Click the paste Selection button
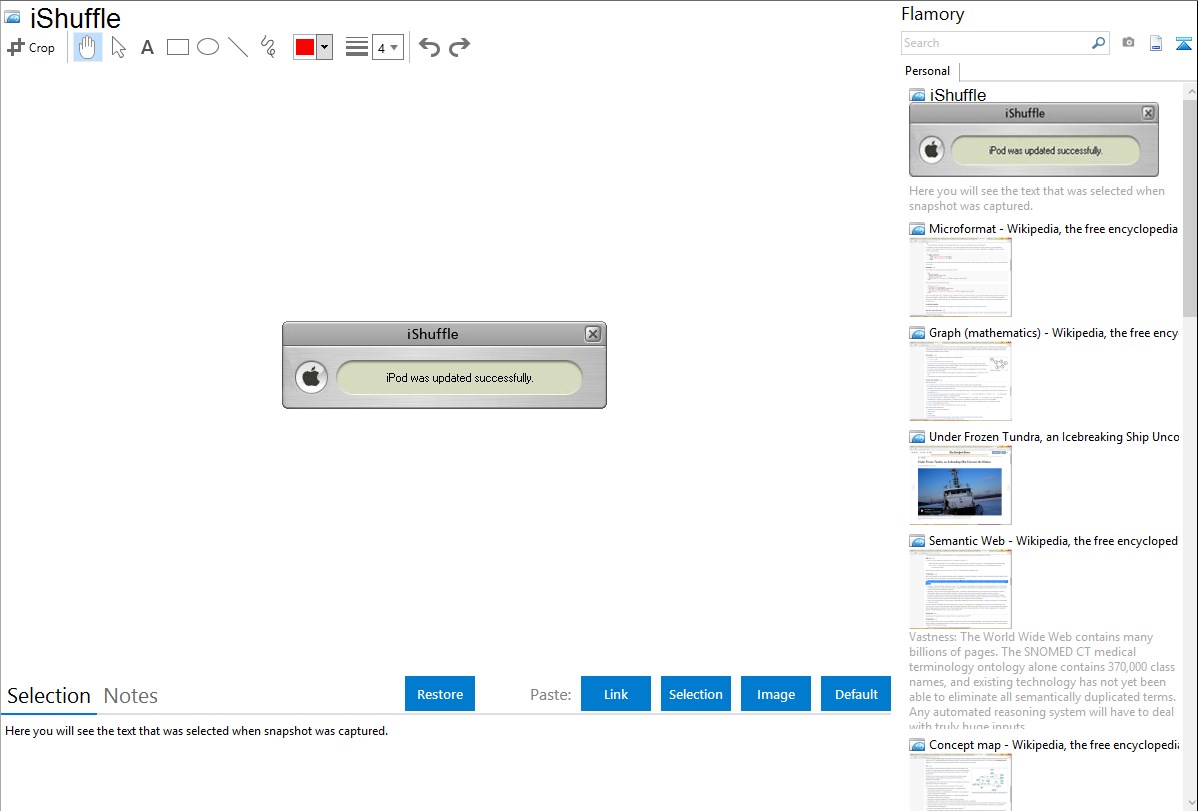Screen dimensions: 1198x811 click(x=696, y=694)
